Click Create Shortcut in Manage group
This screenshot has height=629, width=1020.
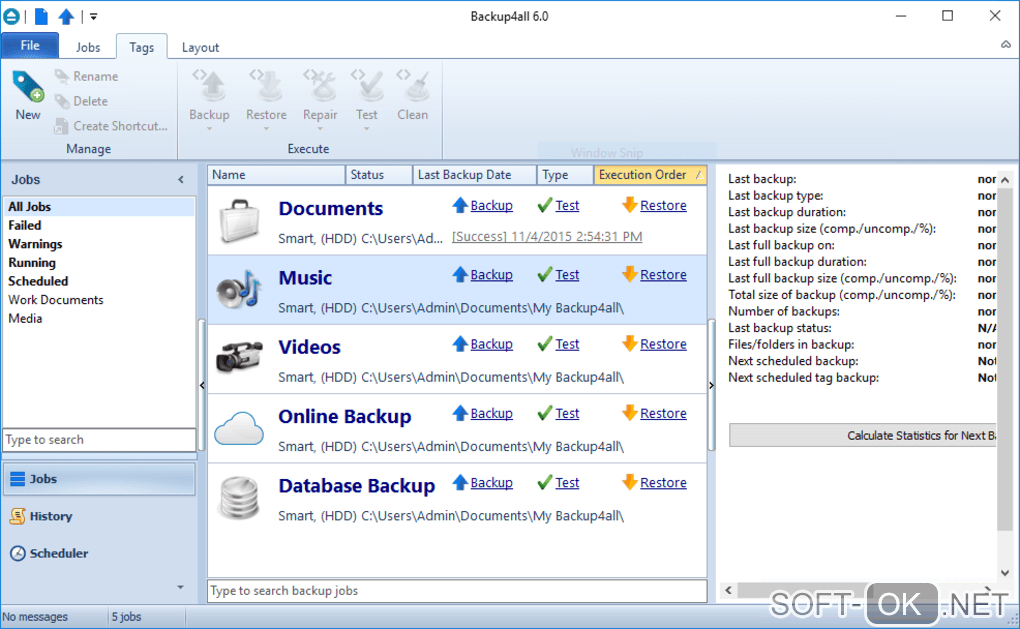click(111, 126)
